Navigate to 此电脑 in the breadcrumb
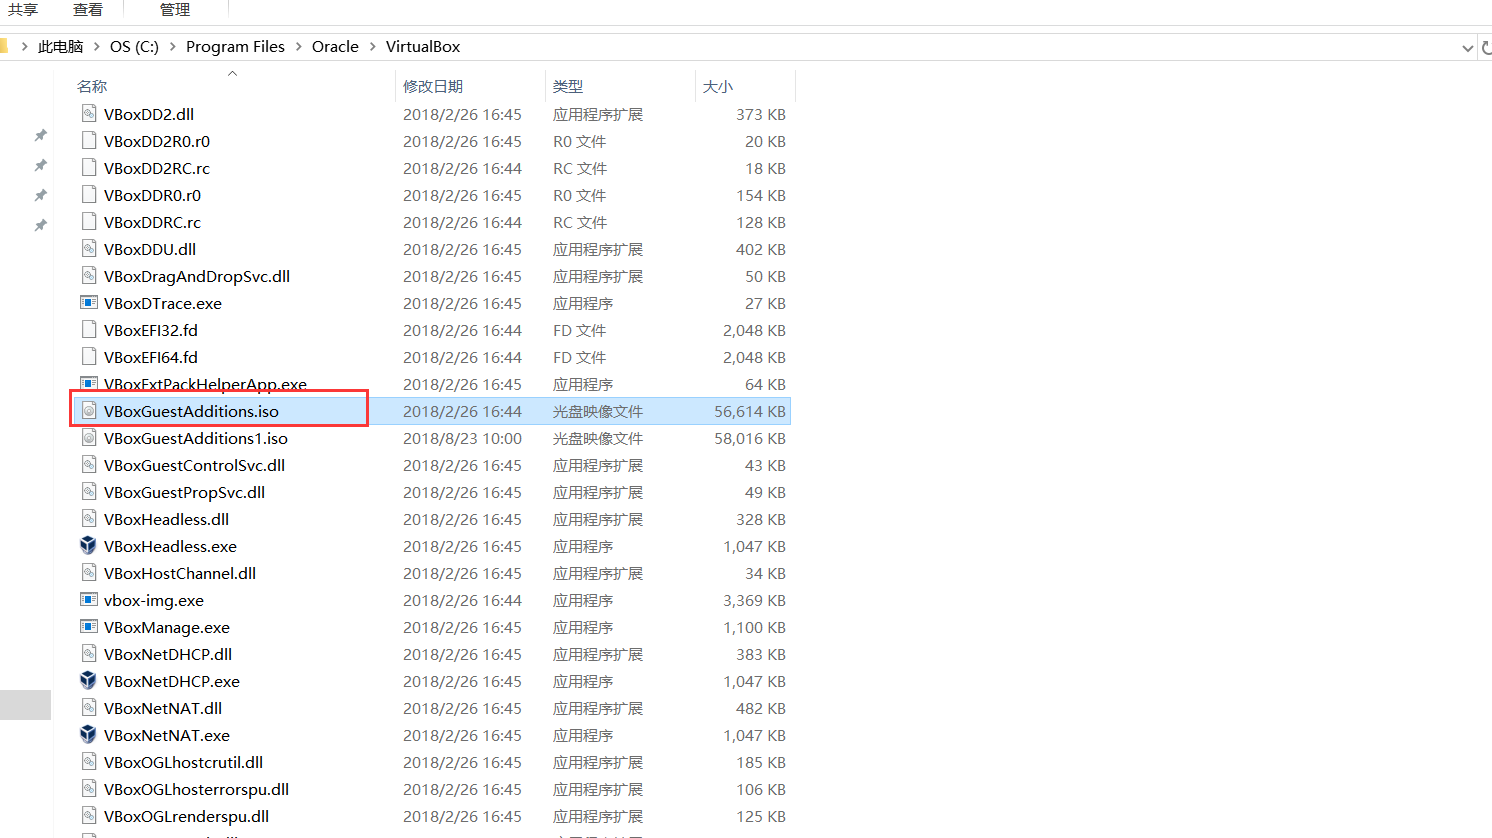Viewport: 1492px width, 838px height. [x=60, y=47]
